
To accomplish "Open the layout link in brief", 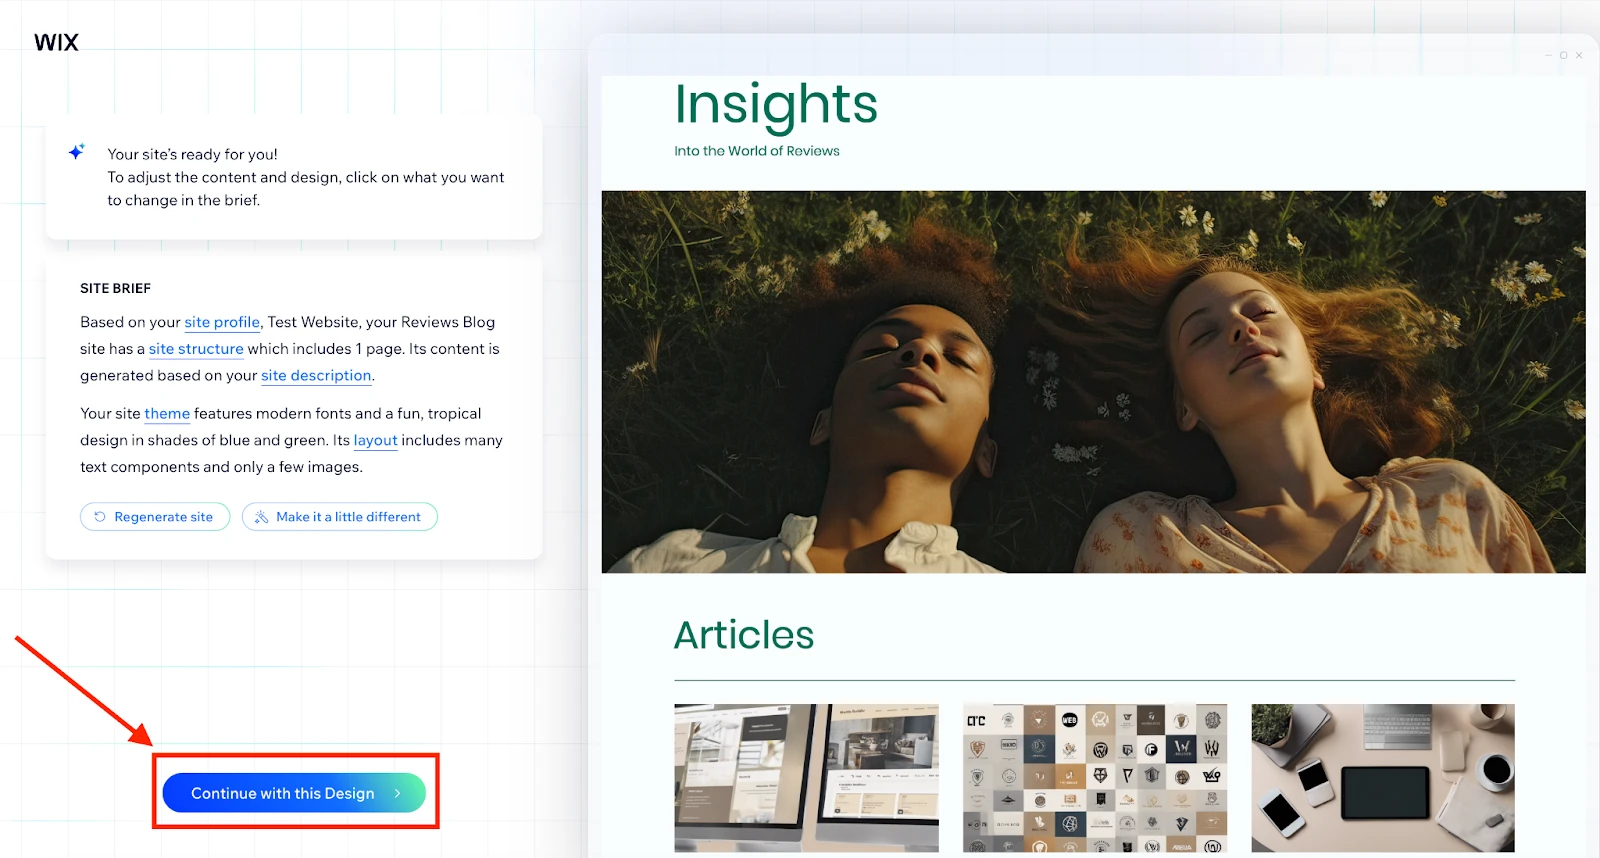I will click(376, 441).
